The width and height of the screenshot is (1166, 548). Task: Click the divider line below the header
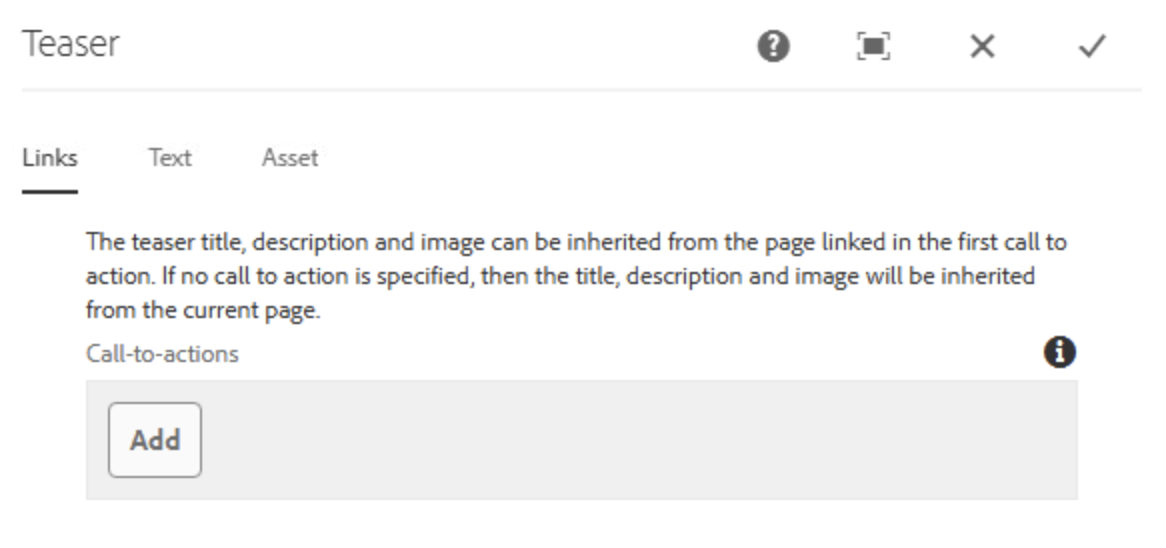pyautogui.click(x=580, y=90)
